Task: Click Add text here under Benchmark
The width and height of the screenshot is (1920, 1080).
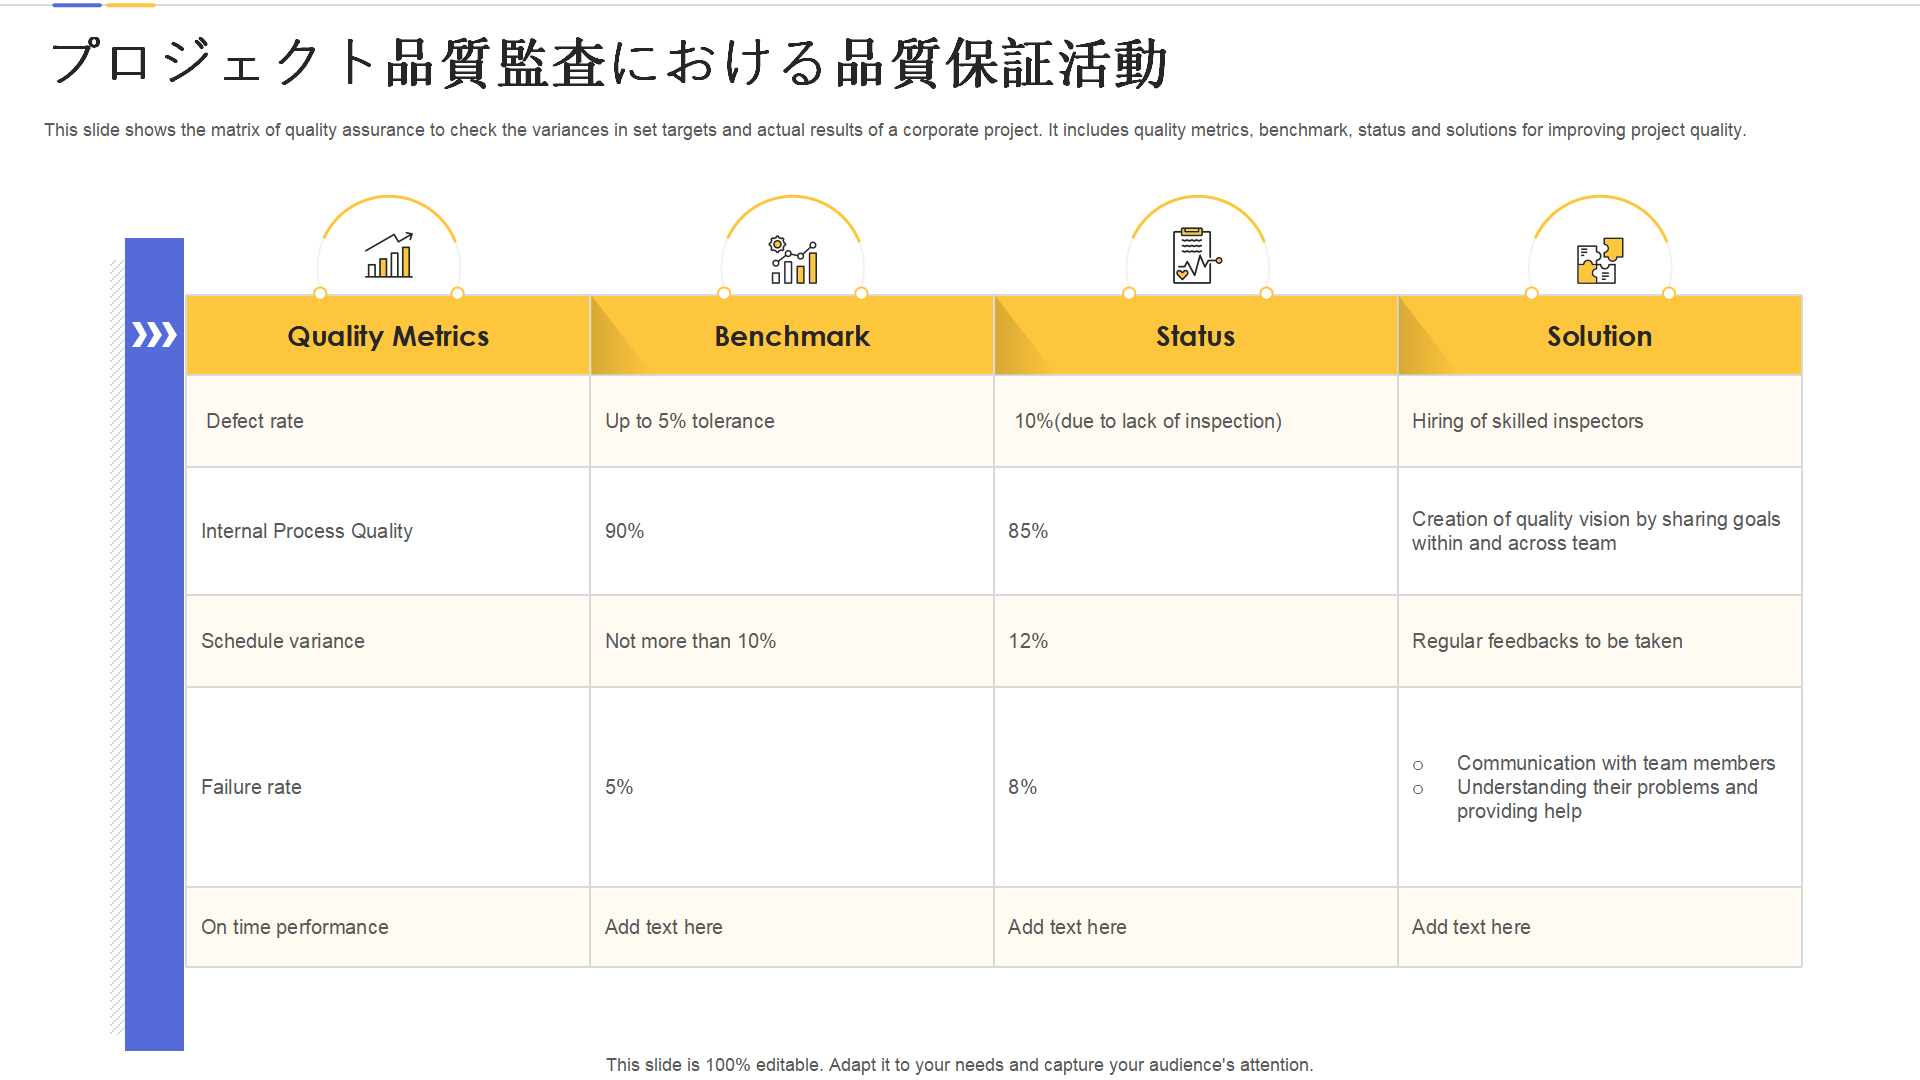Action: [x=663, y=927]
